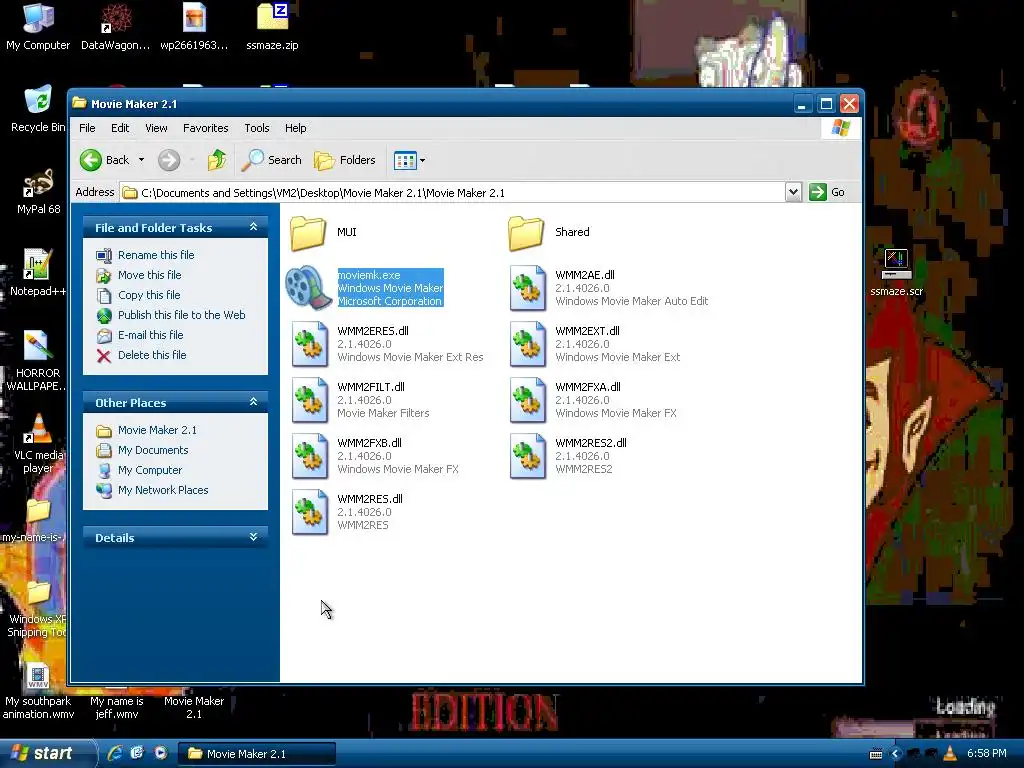Launch Windows Media Player from Quick Launch
1024x768 pixels.
[x=160, y=754]
